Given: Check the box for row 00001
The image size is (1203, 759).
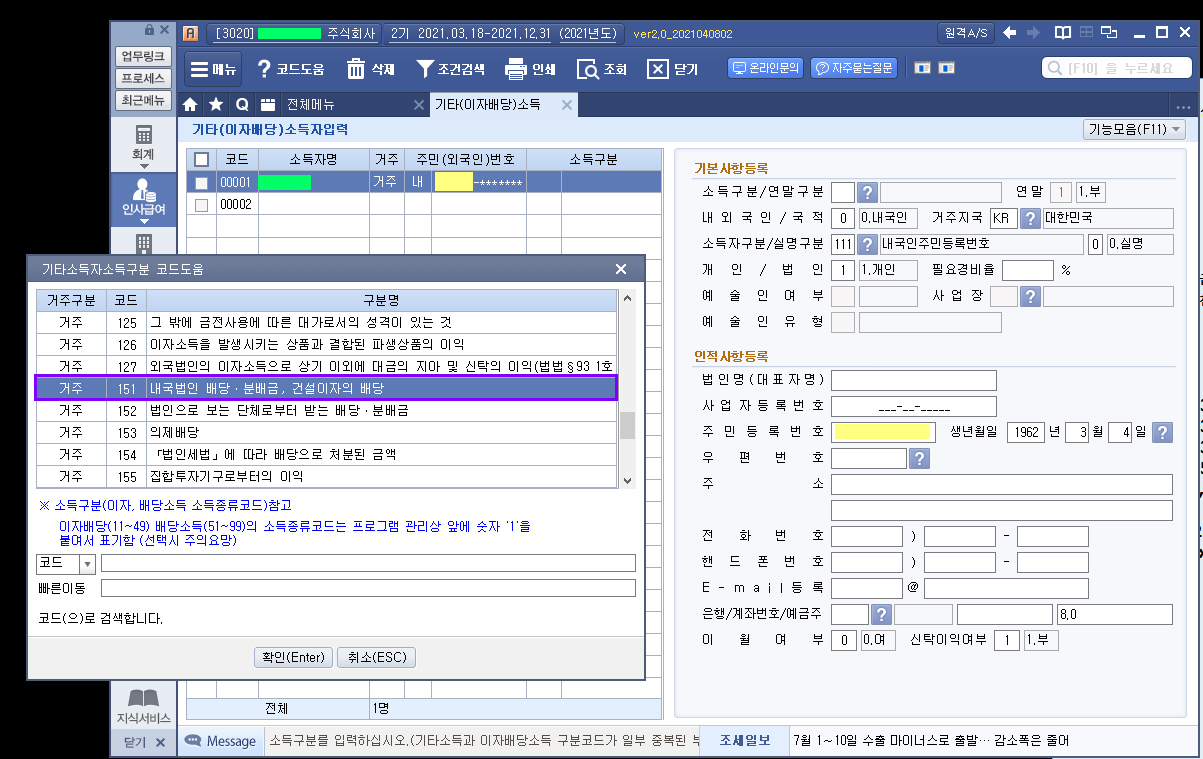Looking at the screenshot, I should (x=202, y=182).
